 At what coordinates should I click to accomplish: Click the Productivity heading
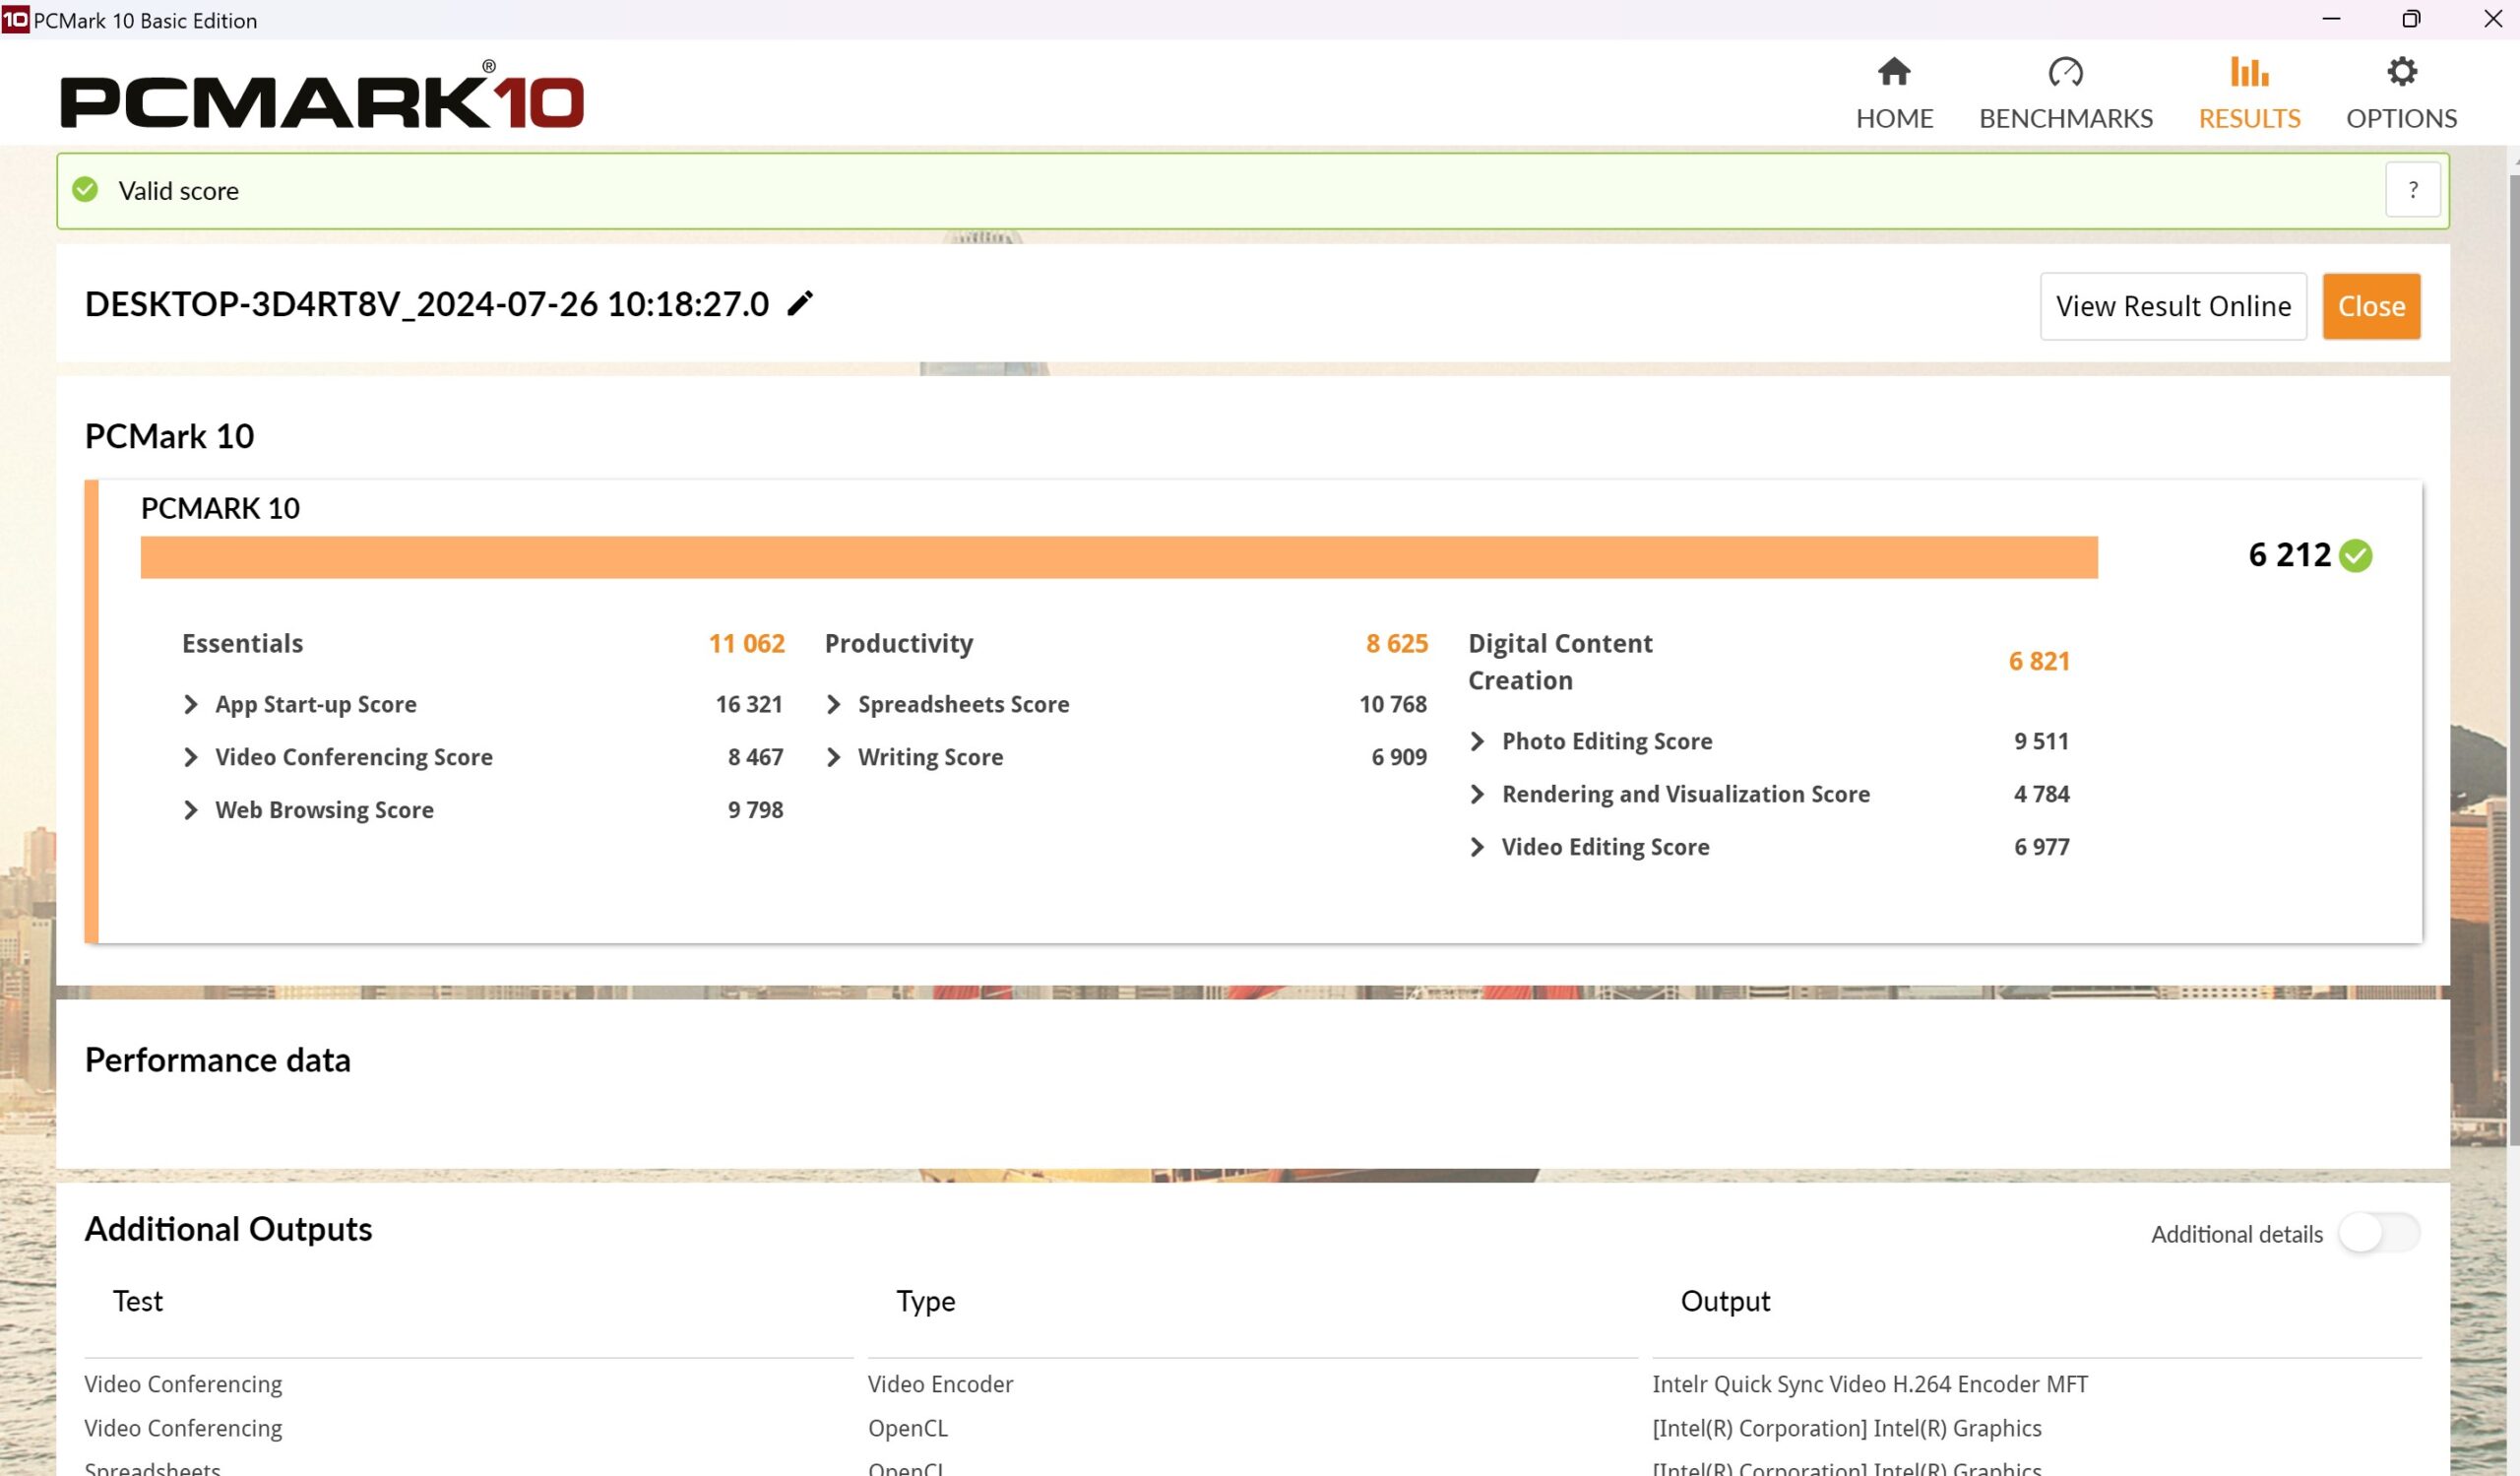[x=898, y=644]
